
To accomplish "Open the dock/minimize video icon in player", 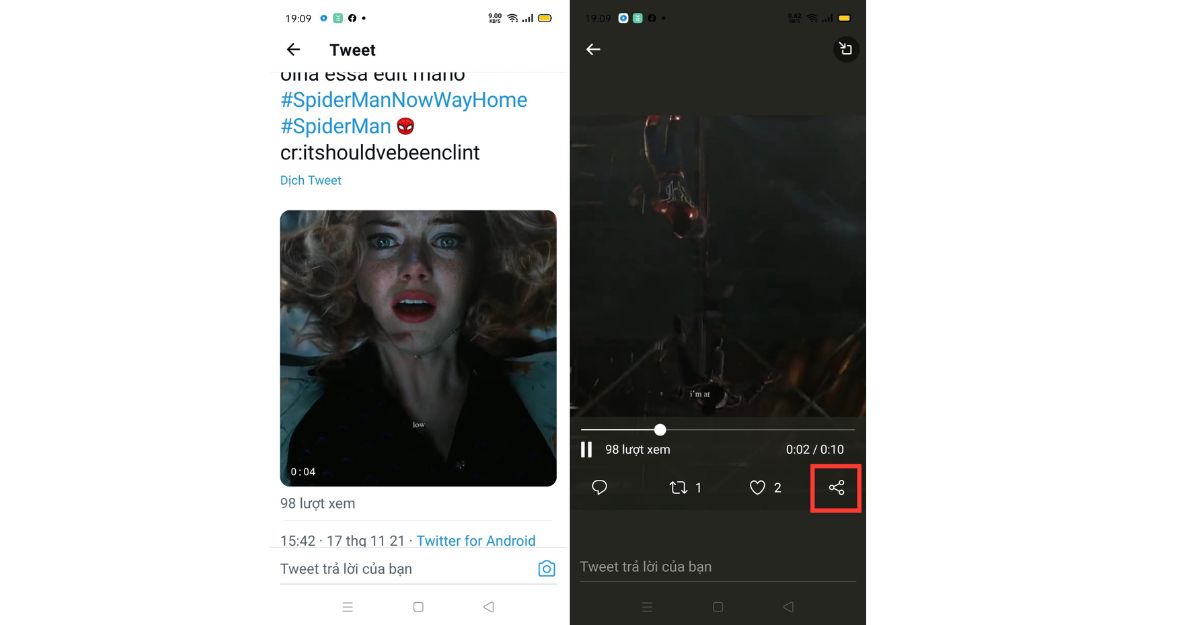I will (x=846, y=49).
